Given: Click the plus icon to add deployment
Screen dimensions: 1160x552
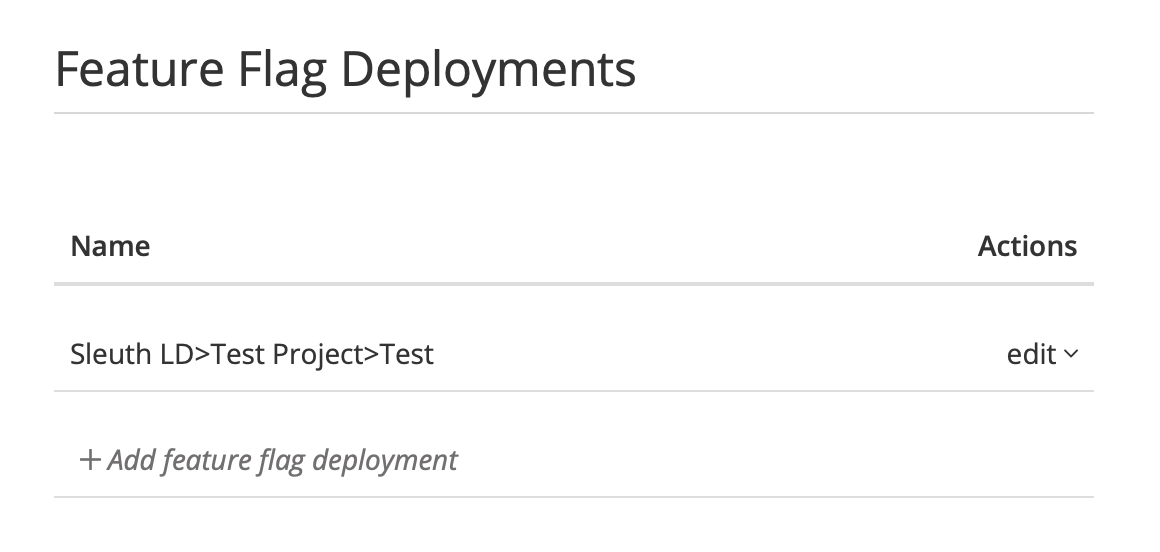Looking at the screenshot, I should 90,460.
